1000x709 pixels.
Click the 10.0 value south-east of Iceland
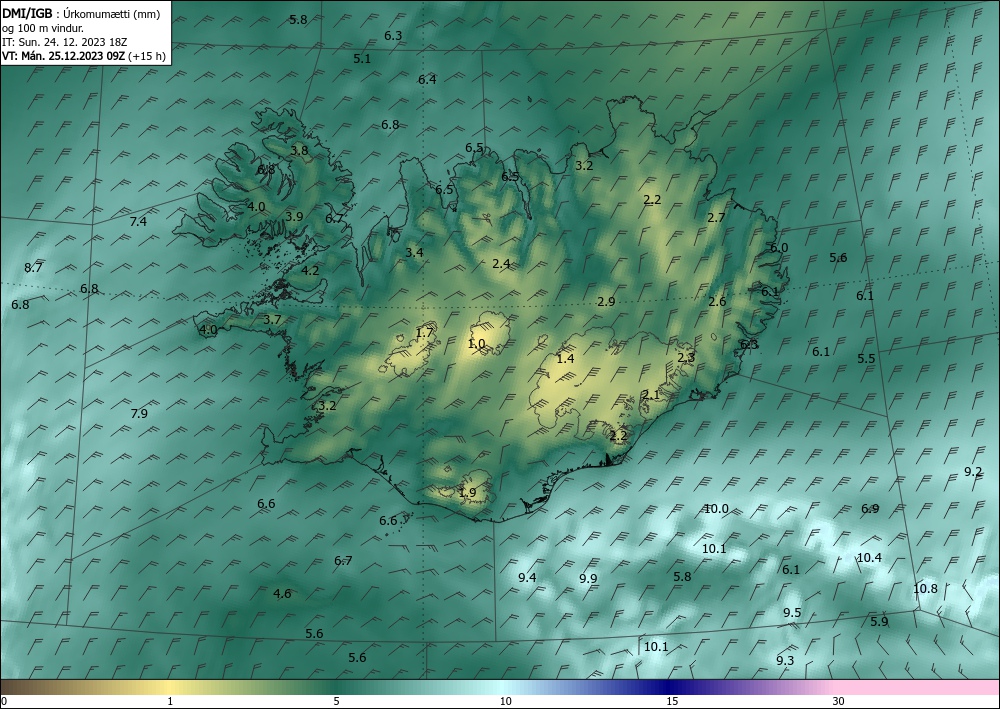[716, 509]
